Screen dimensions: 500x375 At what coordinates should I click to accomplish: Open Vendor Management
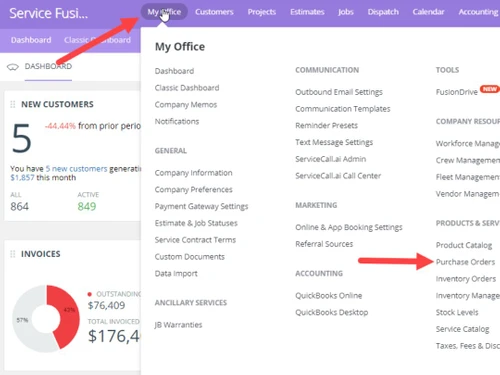tap(468, 194)
